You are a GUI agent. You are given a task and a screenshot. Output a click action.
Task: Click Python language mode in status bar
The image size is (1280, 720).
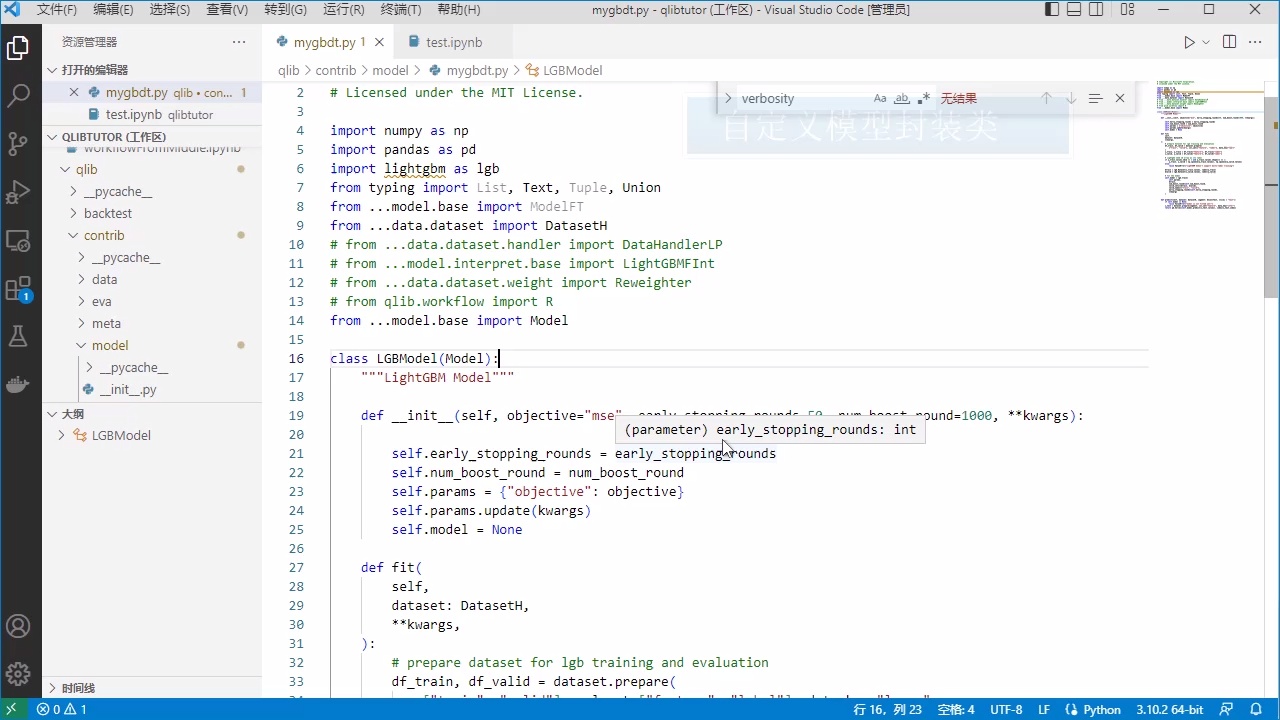1102,710
